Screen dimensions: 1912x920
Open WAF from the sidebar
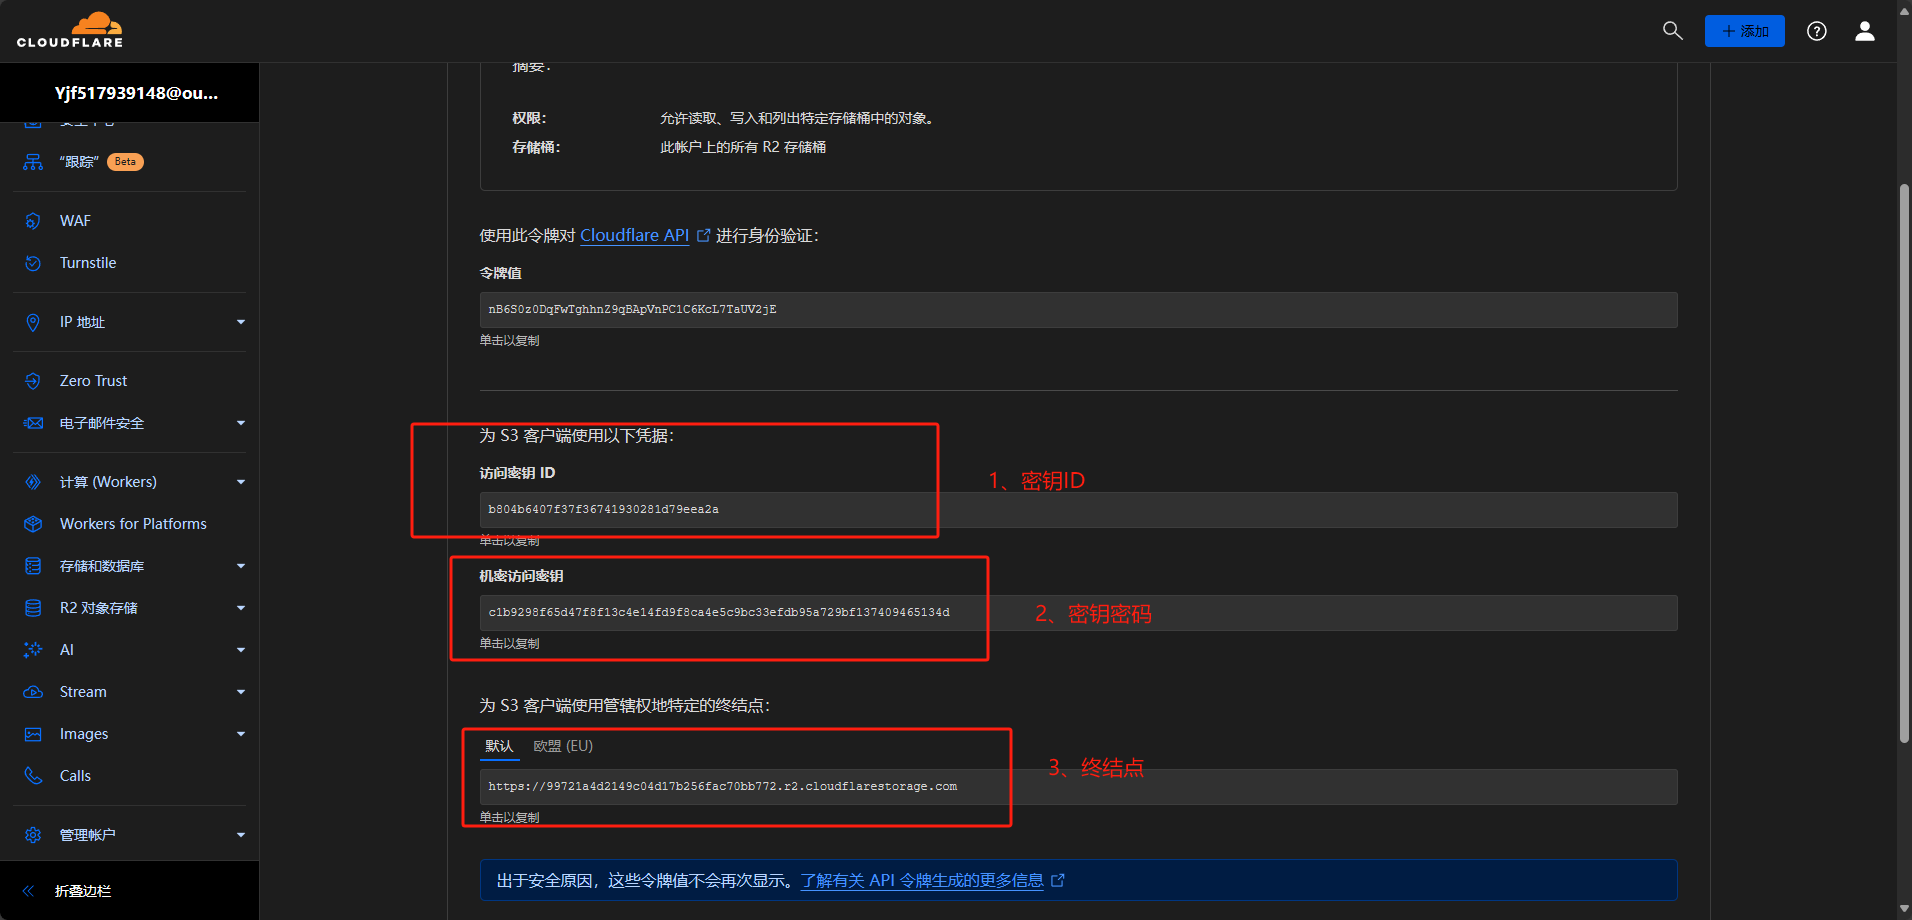(75, 221)
